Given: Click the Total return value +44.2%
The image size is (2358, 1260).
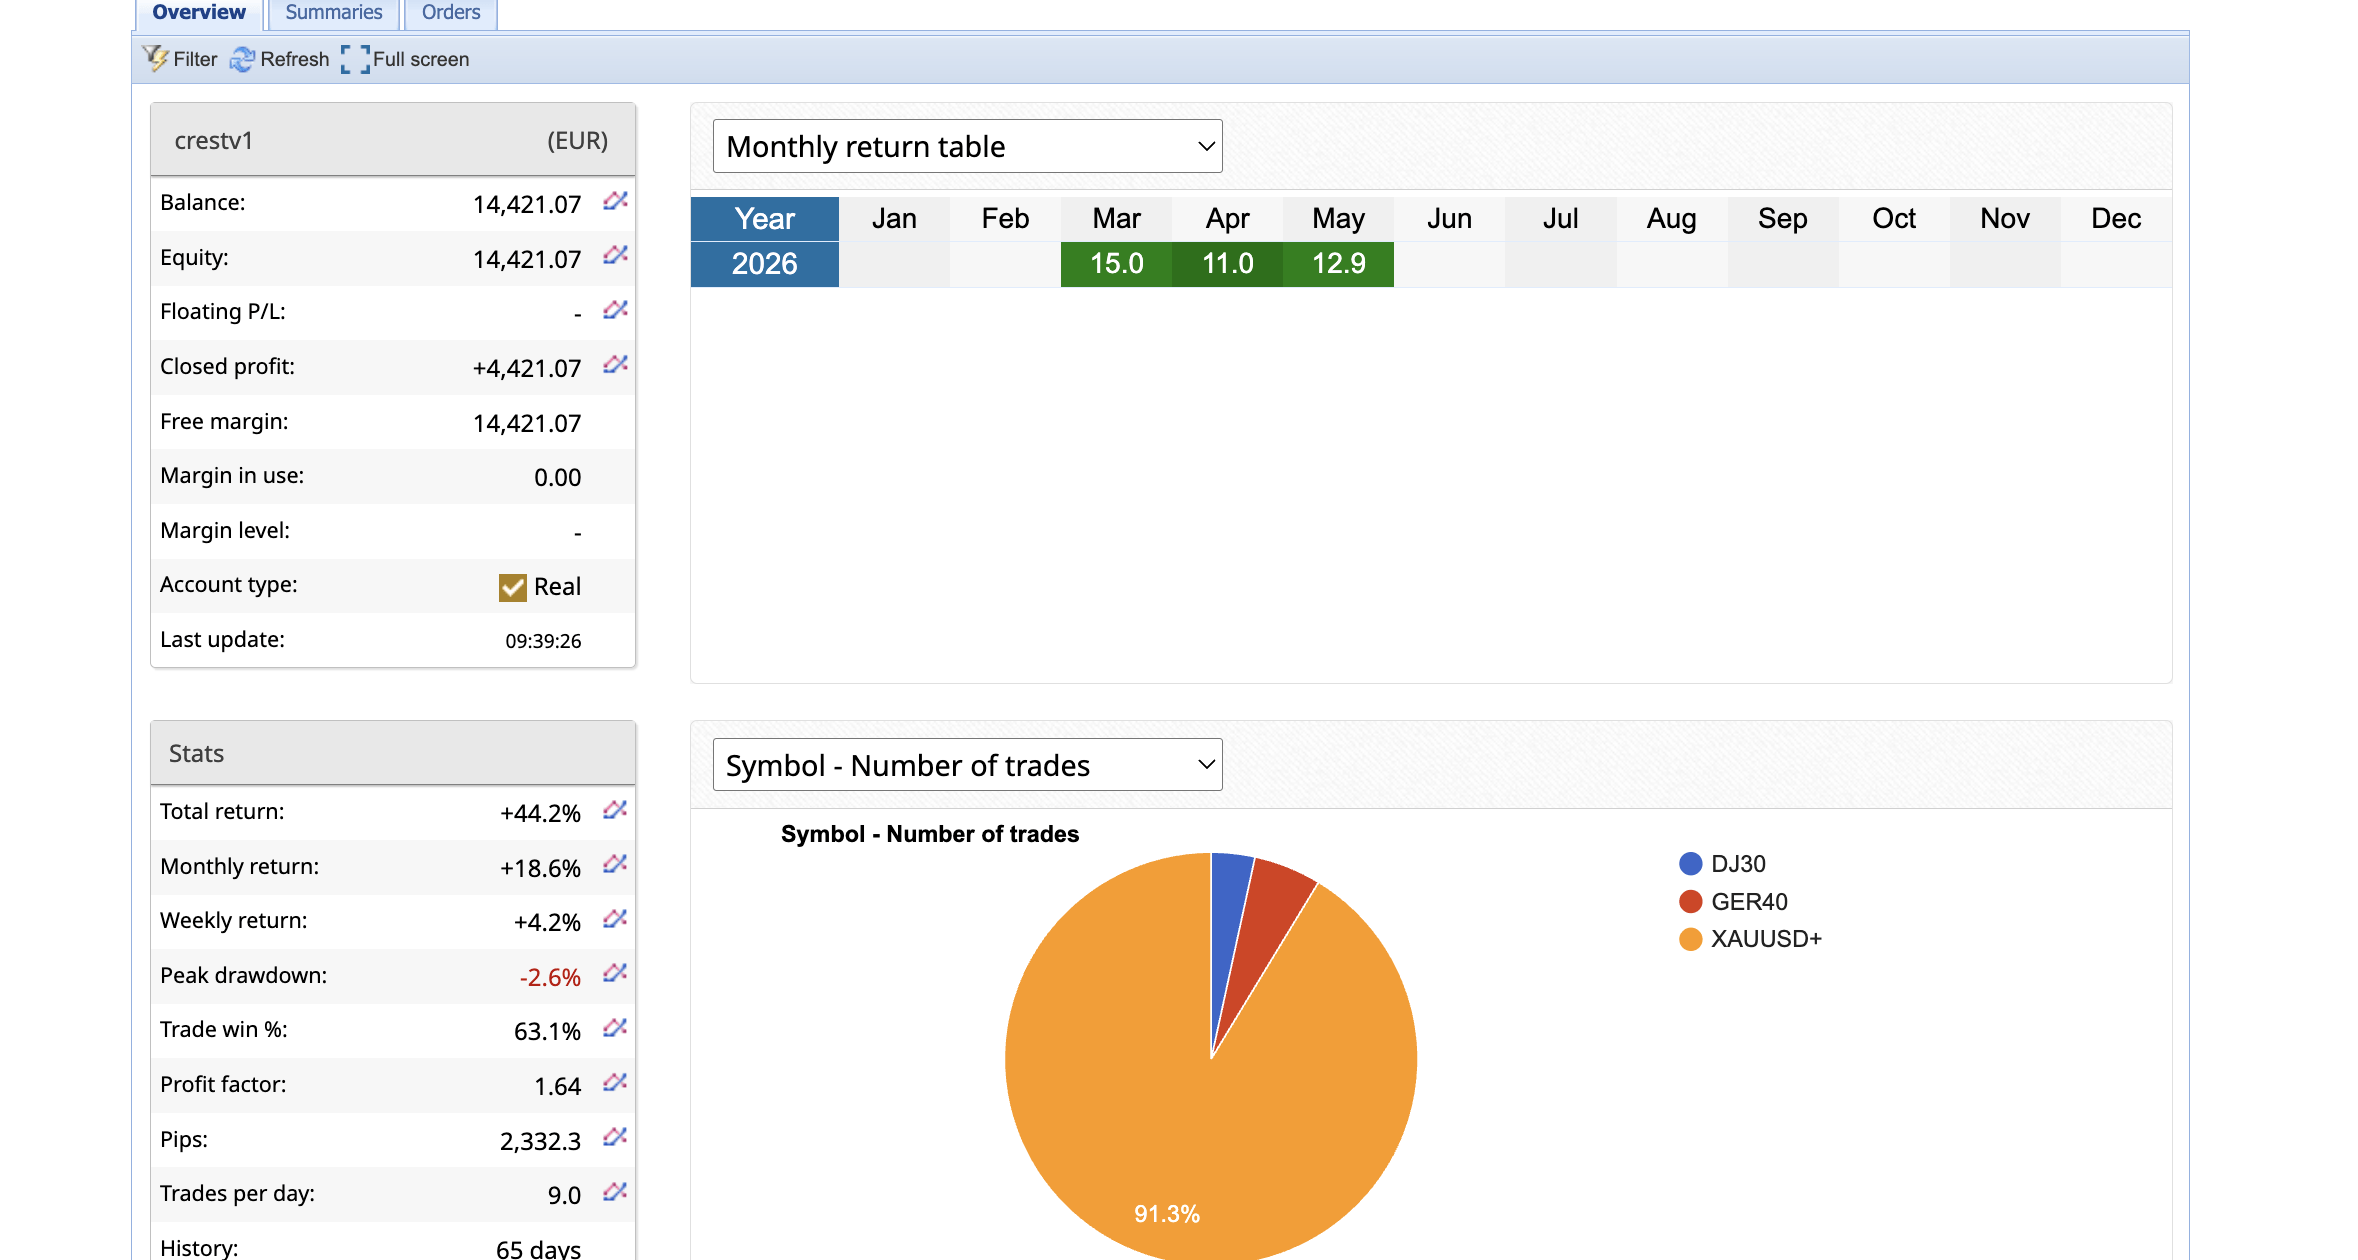Looking at the screenshot, I should point(540,814).
